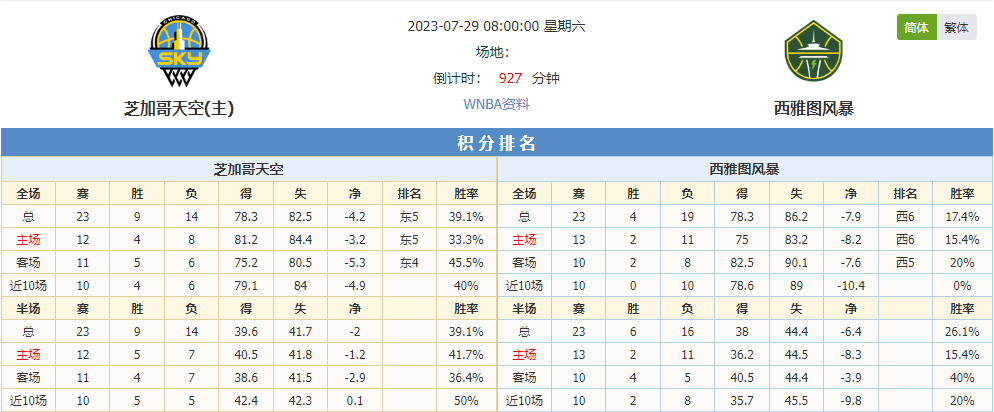Click Chicago's home points scored 81.2
Image resolution: width=994 pixels, height=412 pixels.
point(246,240)
